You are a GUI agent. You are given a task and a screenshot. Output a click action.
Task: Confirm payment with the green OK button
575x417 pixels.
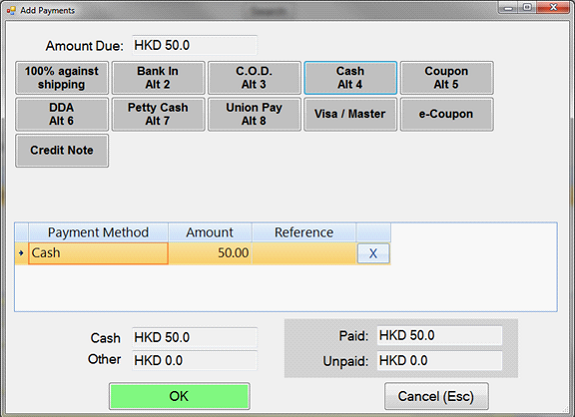[179, 396]
